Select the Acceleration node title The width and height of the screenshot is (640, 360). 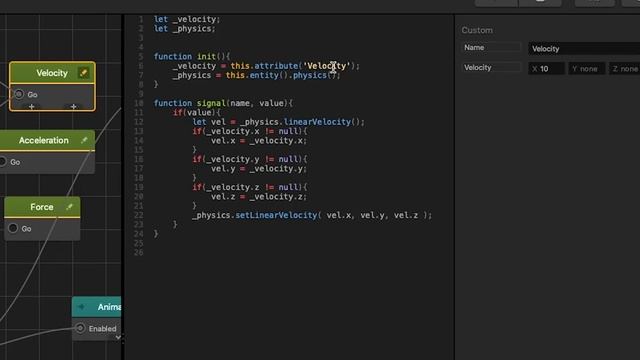click(x=44, y=140)
